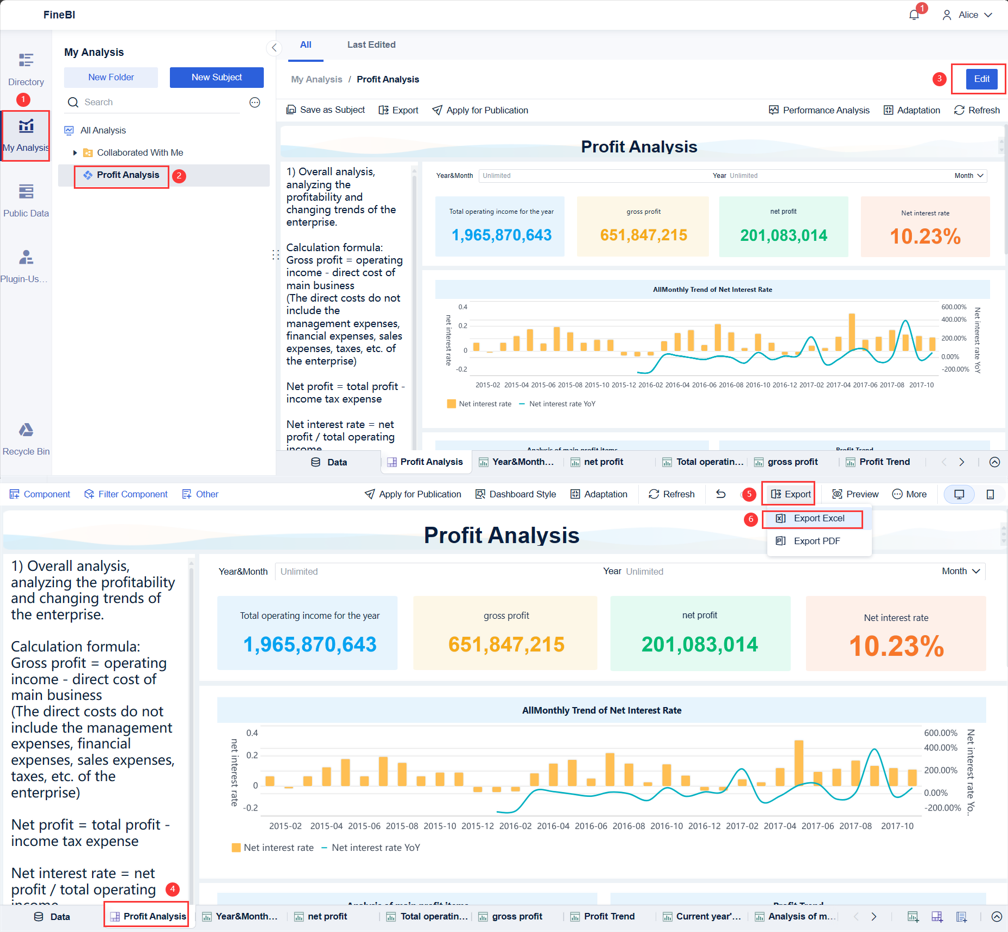Open the notification bell icon
This screenshot has width=1008, height=932.
pyautogui.click(x=912, y=15)
